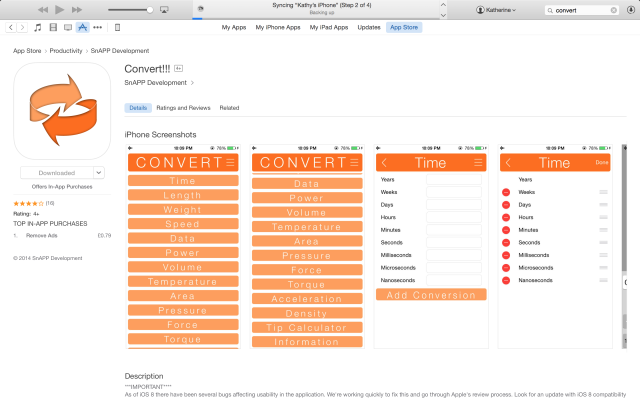Open the Ratings and Reviews tab

point(183,108)
